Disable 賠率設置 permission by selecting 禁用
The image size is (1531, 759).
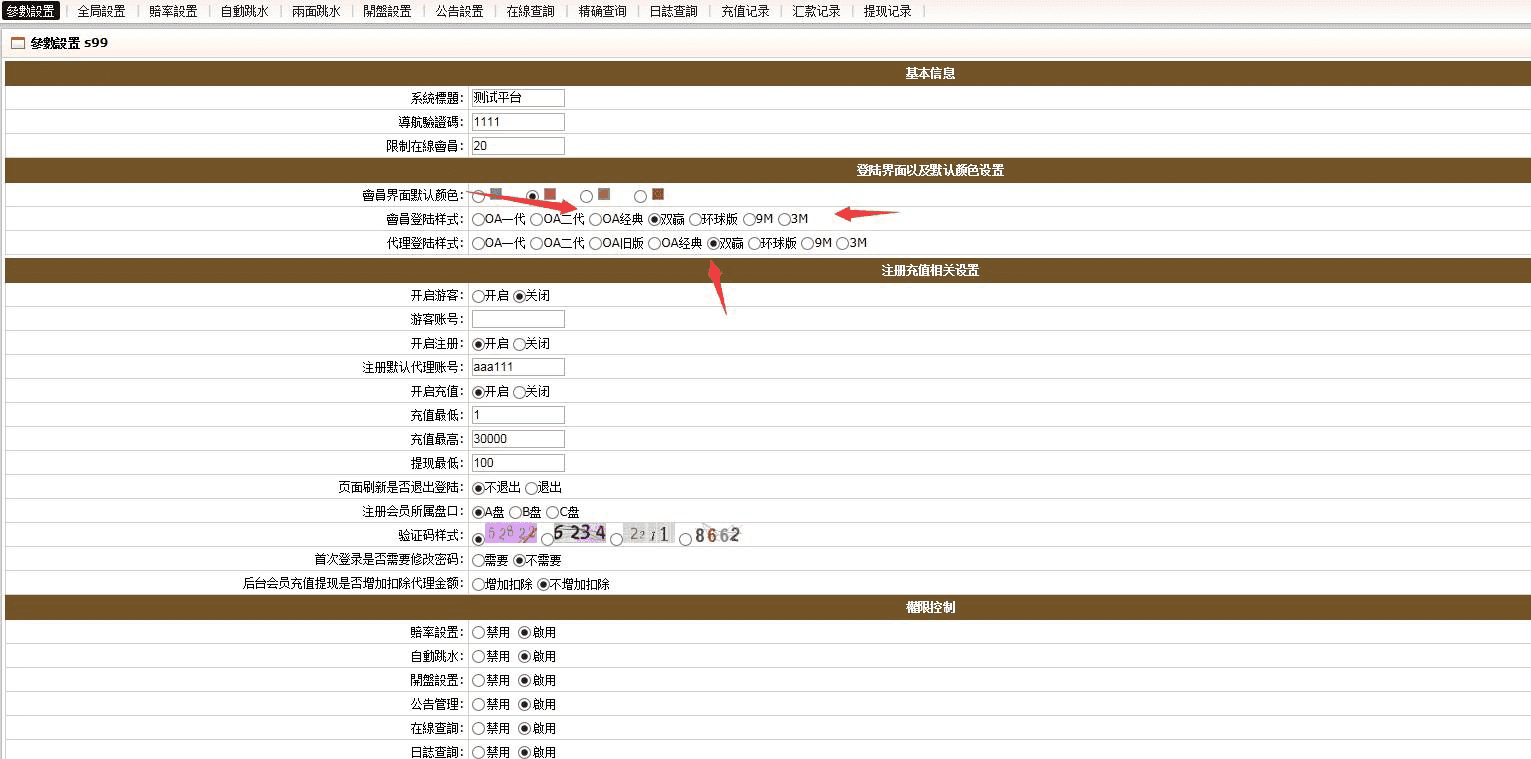(x=479, y=633)
